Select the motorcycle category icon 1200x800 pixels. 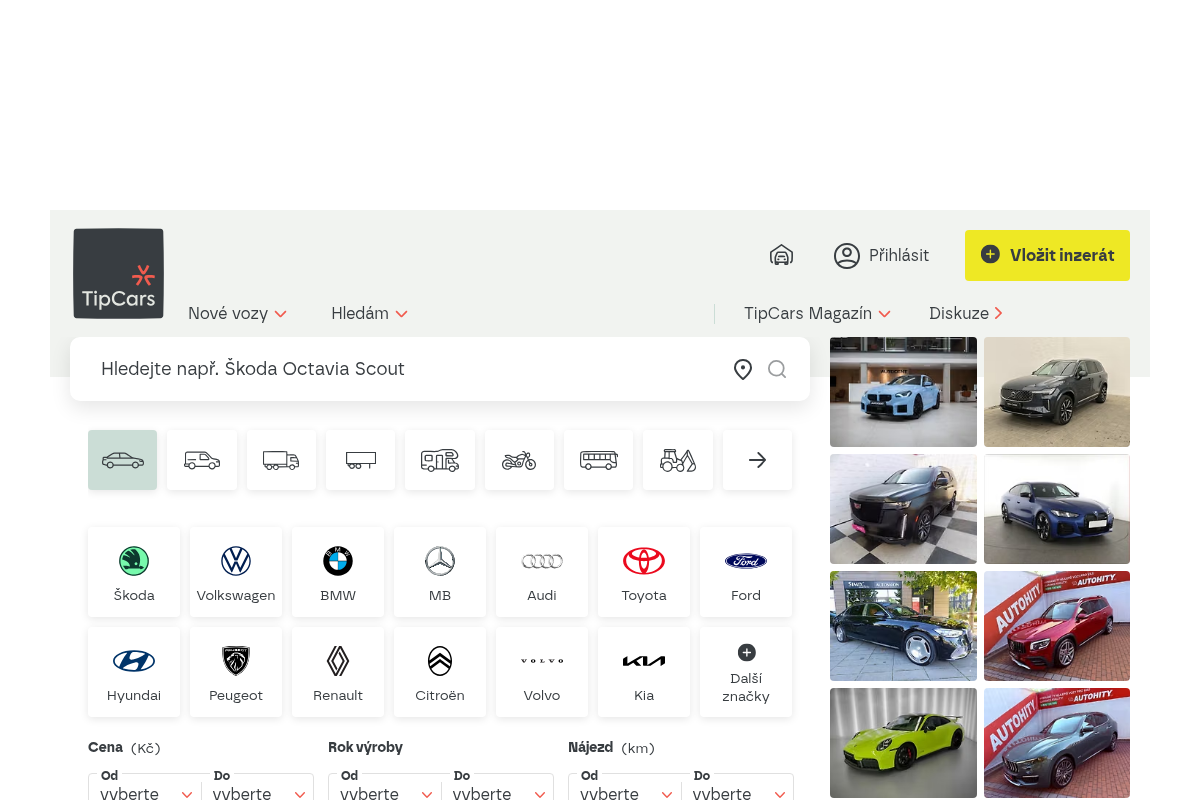point(519,460)
